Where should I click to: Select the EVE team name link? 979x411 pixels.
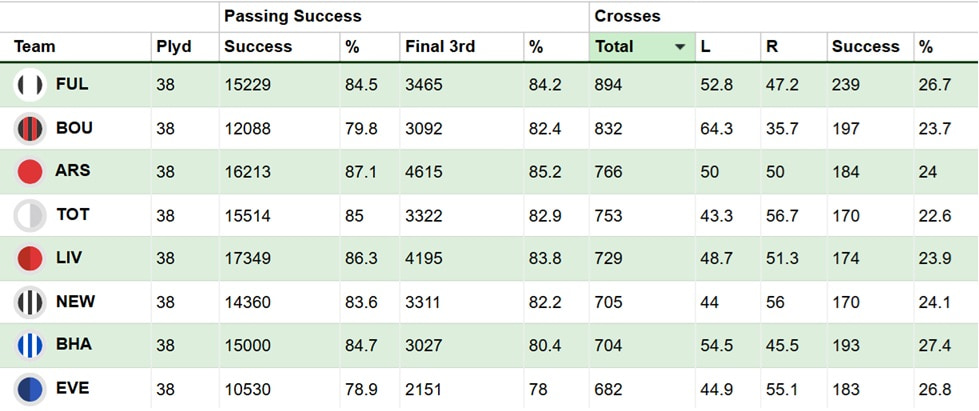(x=72, y=387)
